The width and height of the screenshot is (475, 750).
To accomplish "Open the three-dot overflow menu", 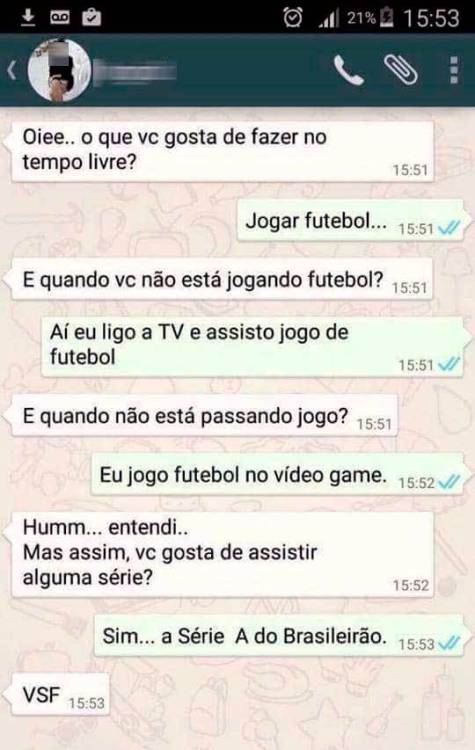I will (453, 70).
